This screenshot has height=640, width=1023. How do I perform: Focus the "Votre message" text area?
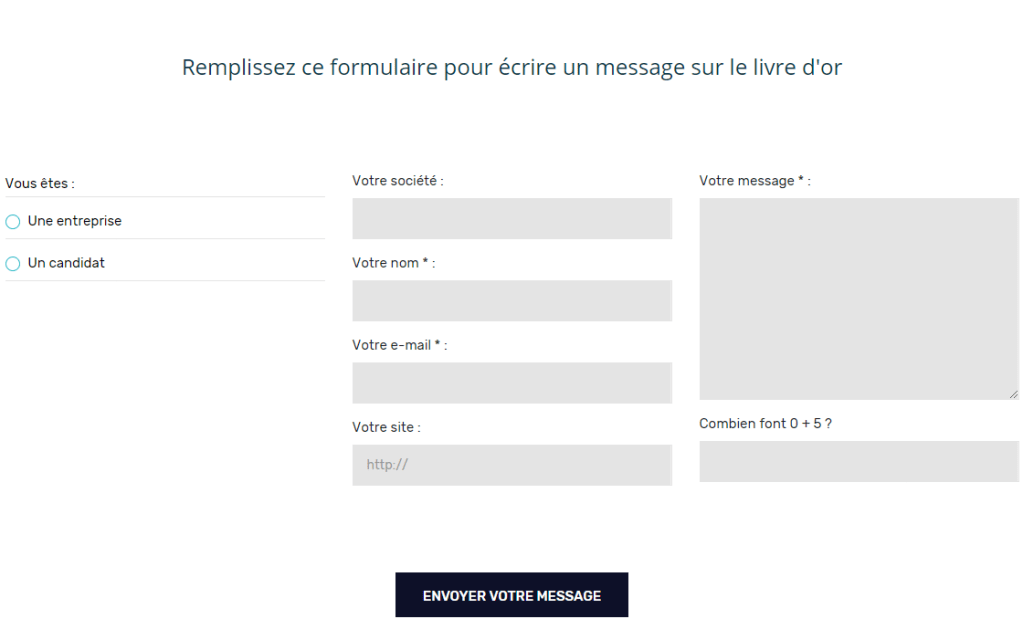858,298
